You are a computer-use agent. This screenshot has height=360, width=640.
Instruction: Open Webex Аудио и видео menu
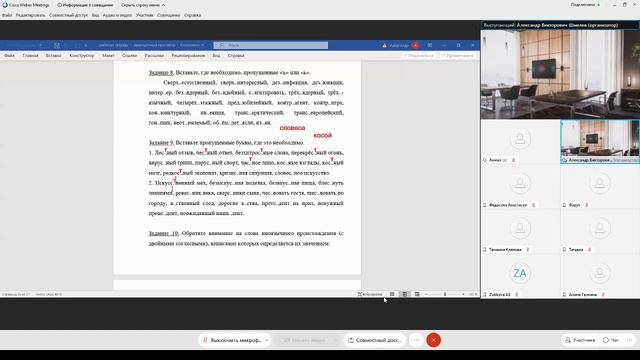pyautogui.click(x=118, y=15)
